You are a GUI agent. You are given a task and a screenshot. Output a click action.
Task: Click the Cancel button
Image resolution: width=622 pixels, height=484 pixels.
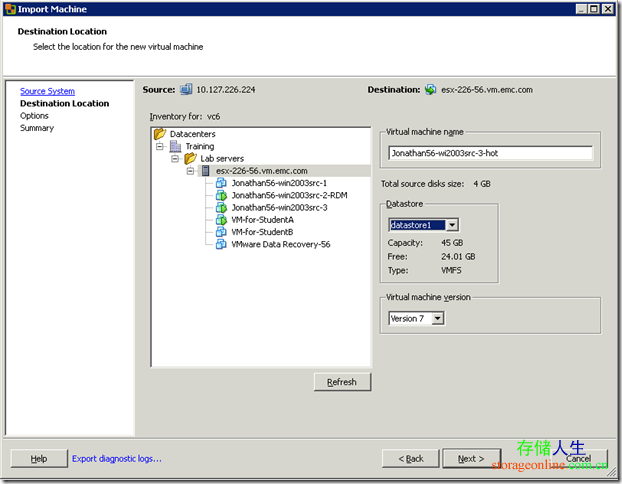578,459
